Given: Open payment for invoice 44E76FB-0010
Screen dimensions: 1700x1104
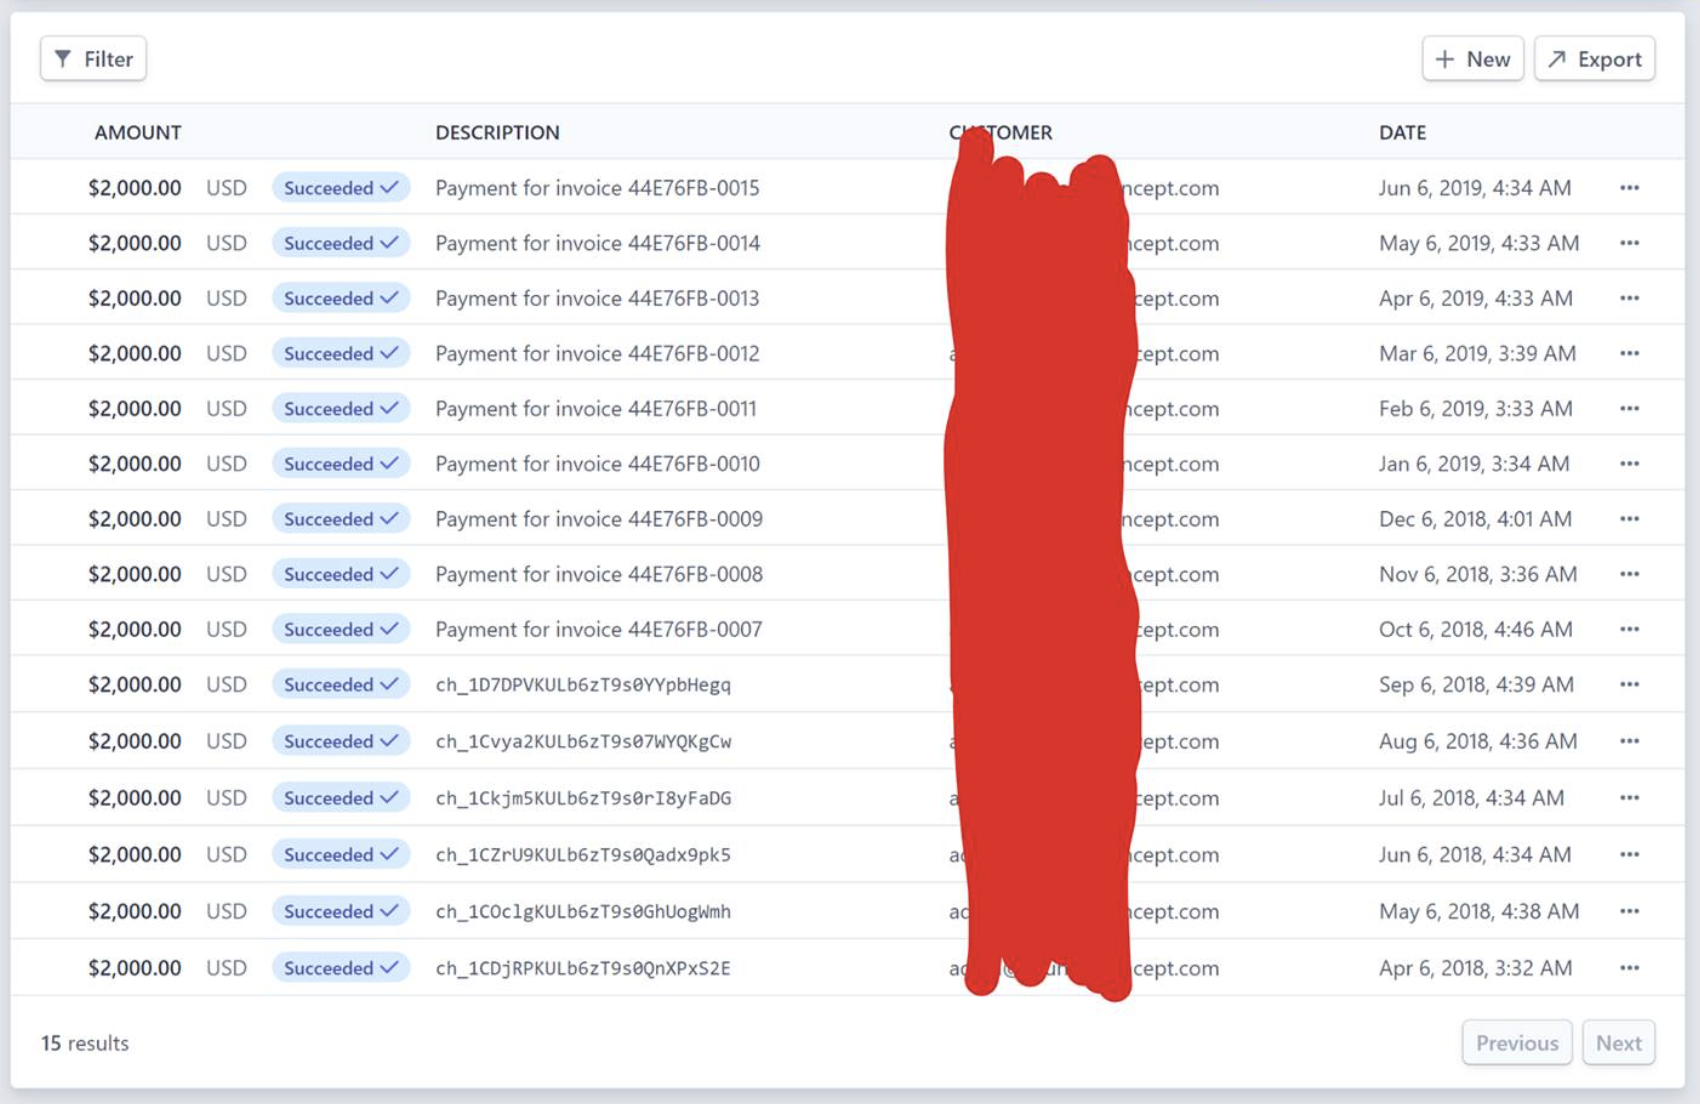Looking at the screenshot, I should pos(597,464).
